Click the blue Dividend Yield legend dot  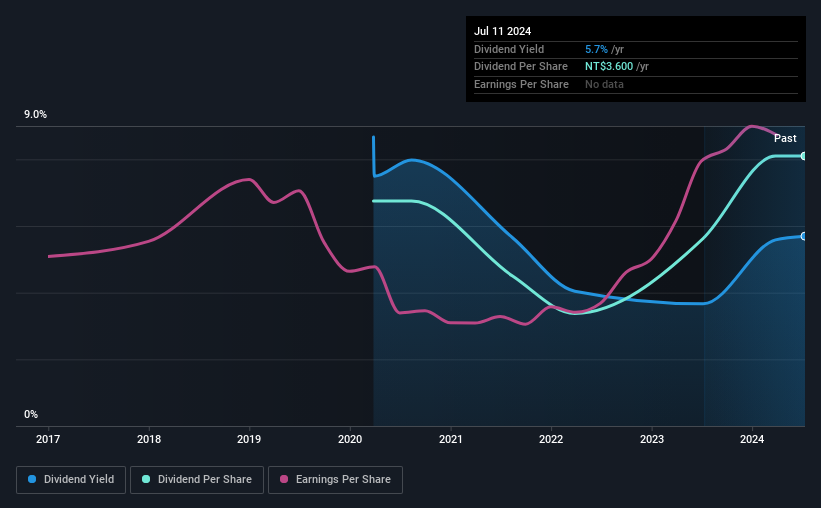(32, 479)
